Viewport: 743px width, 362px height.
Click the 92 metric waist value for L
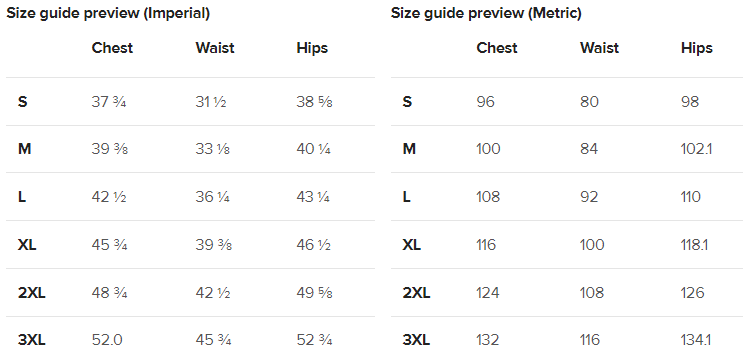coord(589,197)
